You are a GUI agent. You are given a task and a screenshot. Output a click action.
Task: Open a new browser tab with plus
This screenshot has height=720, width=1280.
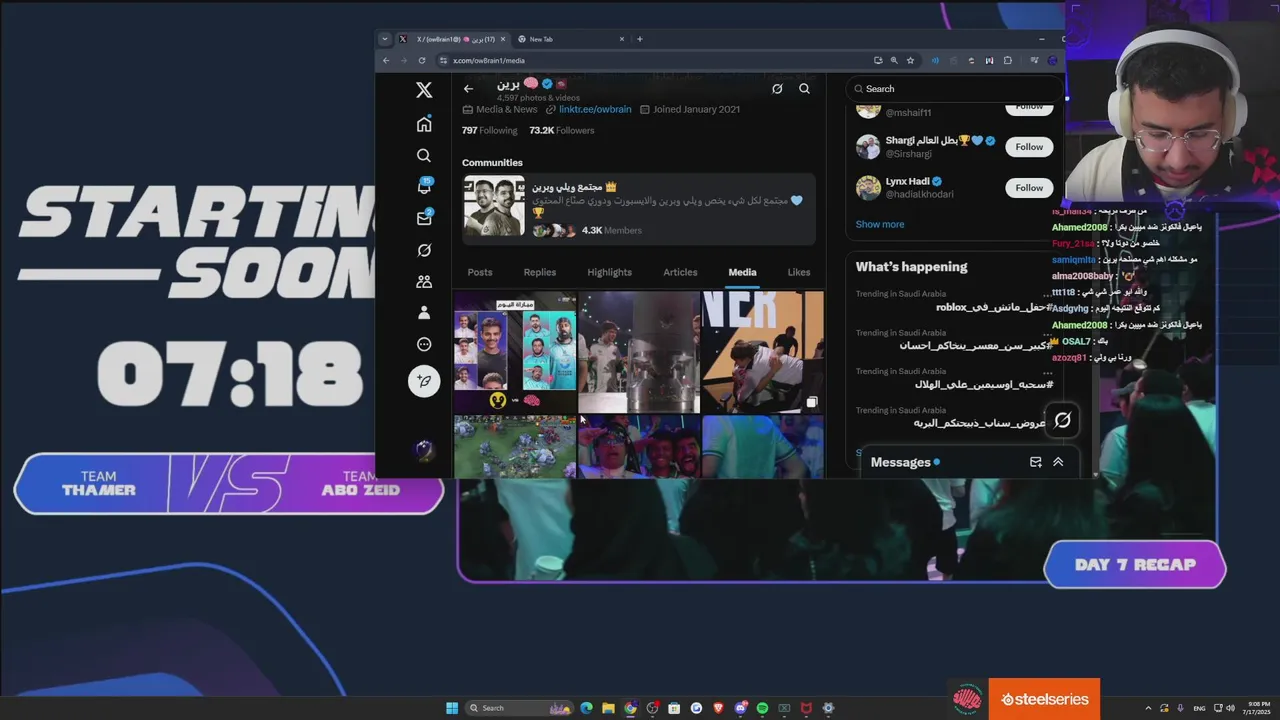640,39
